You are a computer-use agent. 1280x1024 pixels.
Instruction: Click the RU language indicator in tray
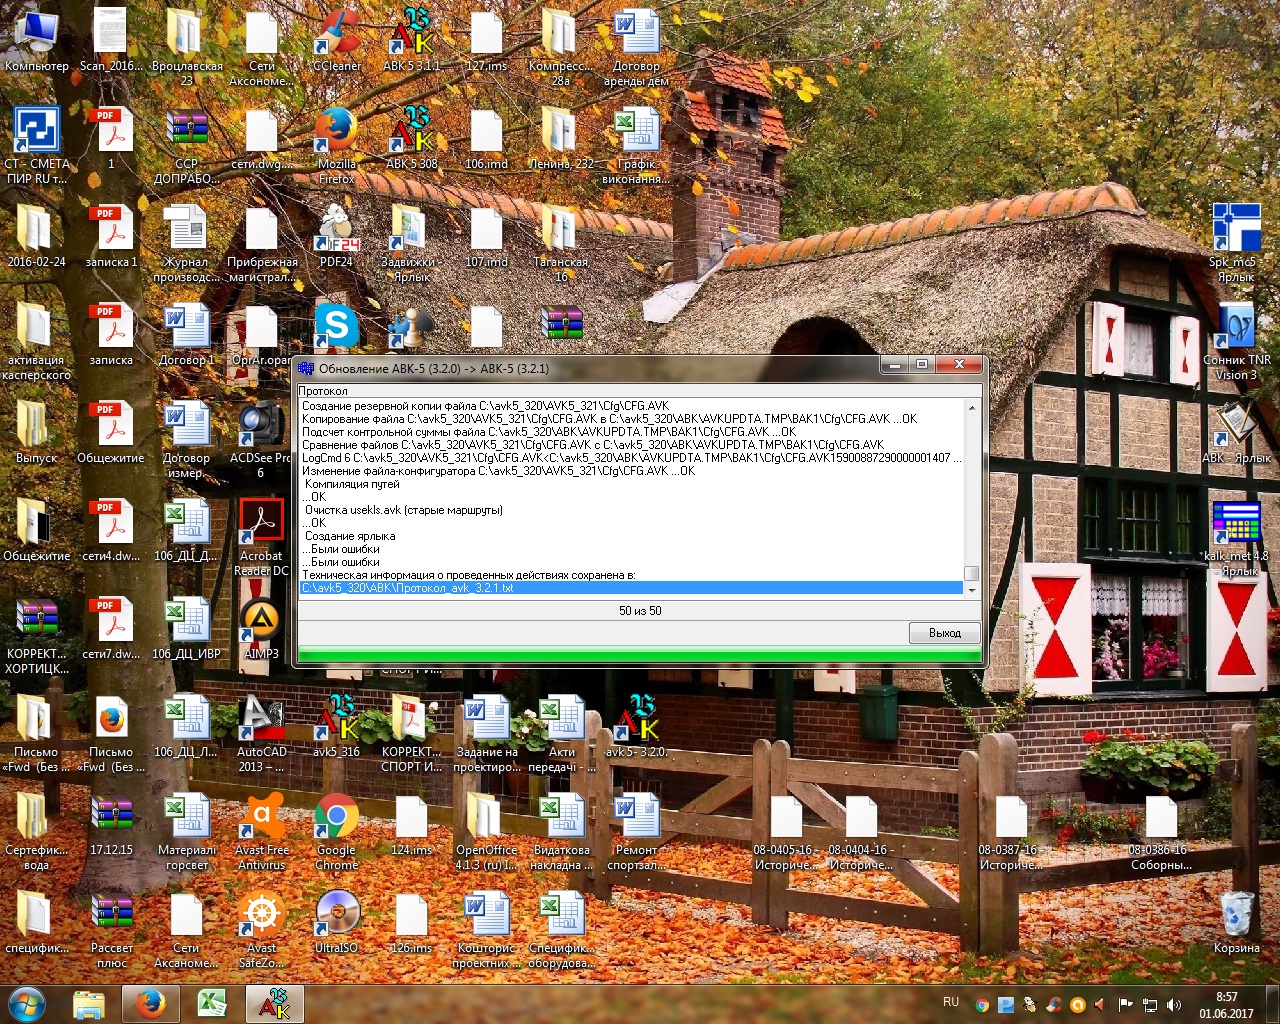[951, 1003]
